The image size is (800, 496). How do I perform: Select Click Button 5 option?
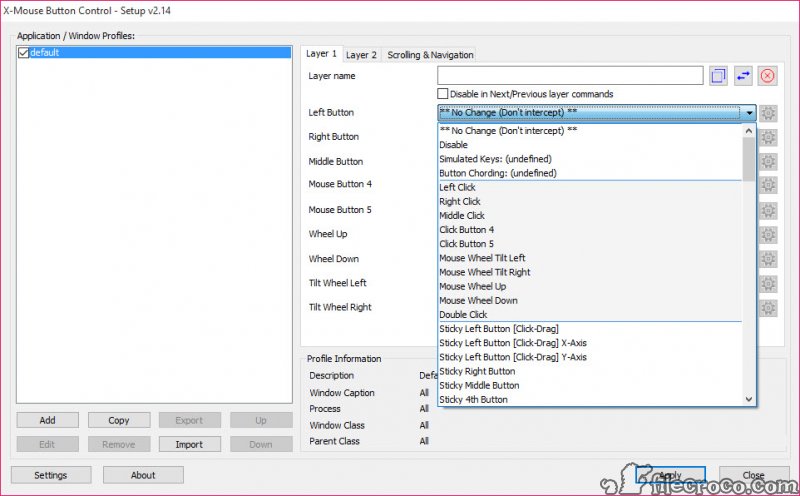pyautogui.click(x=590, y=244)
